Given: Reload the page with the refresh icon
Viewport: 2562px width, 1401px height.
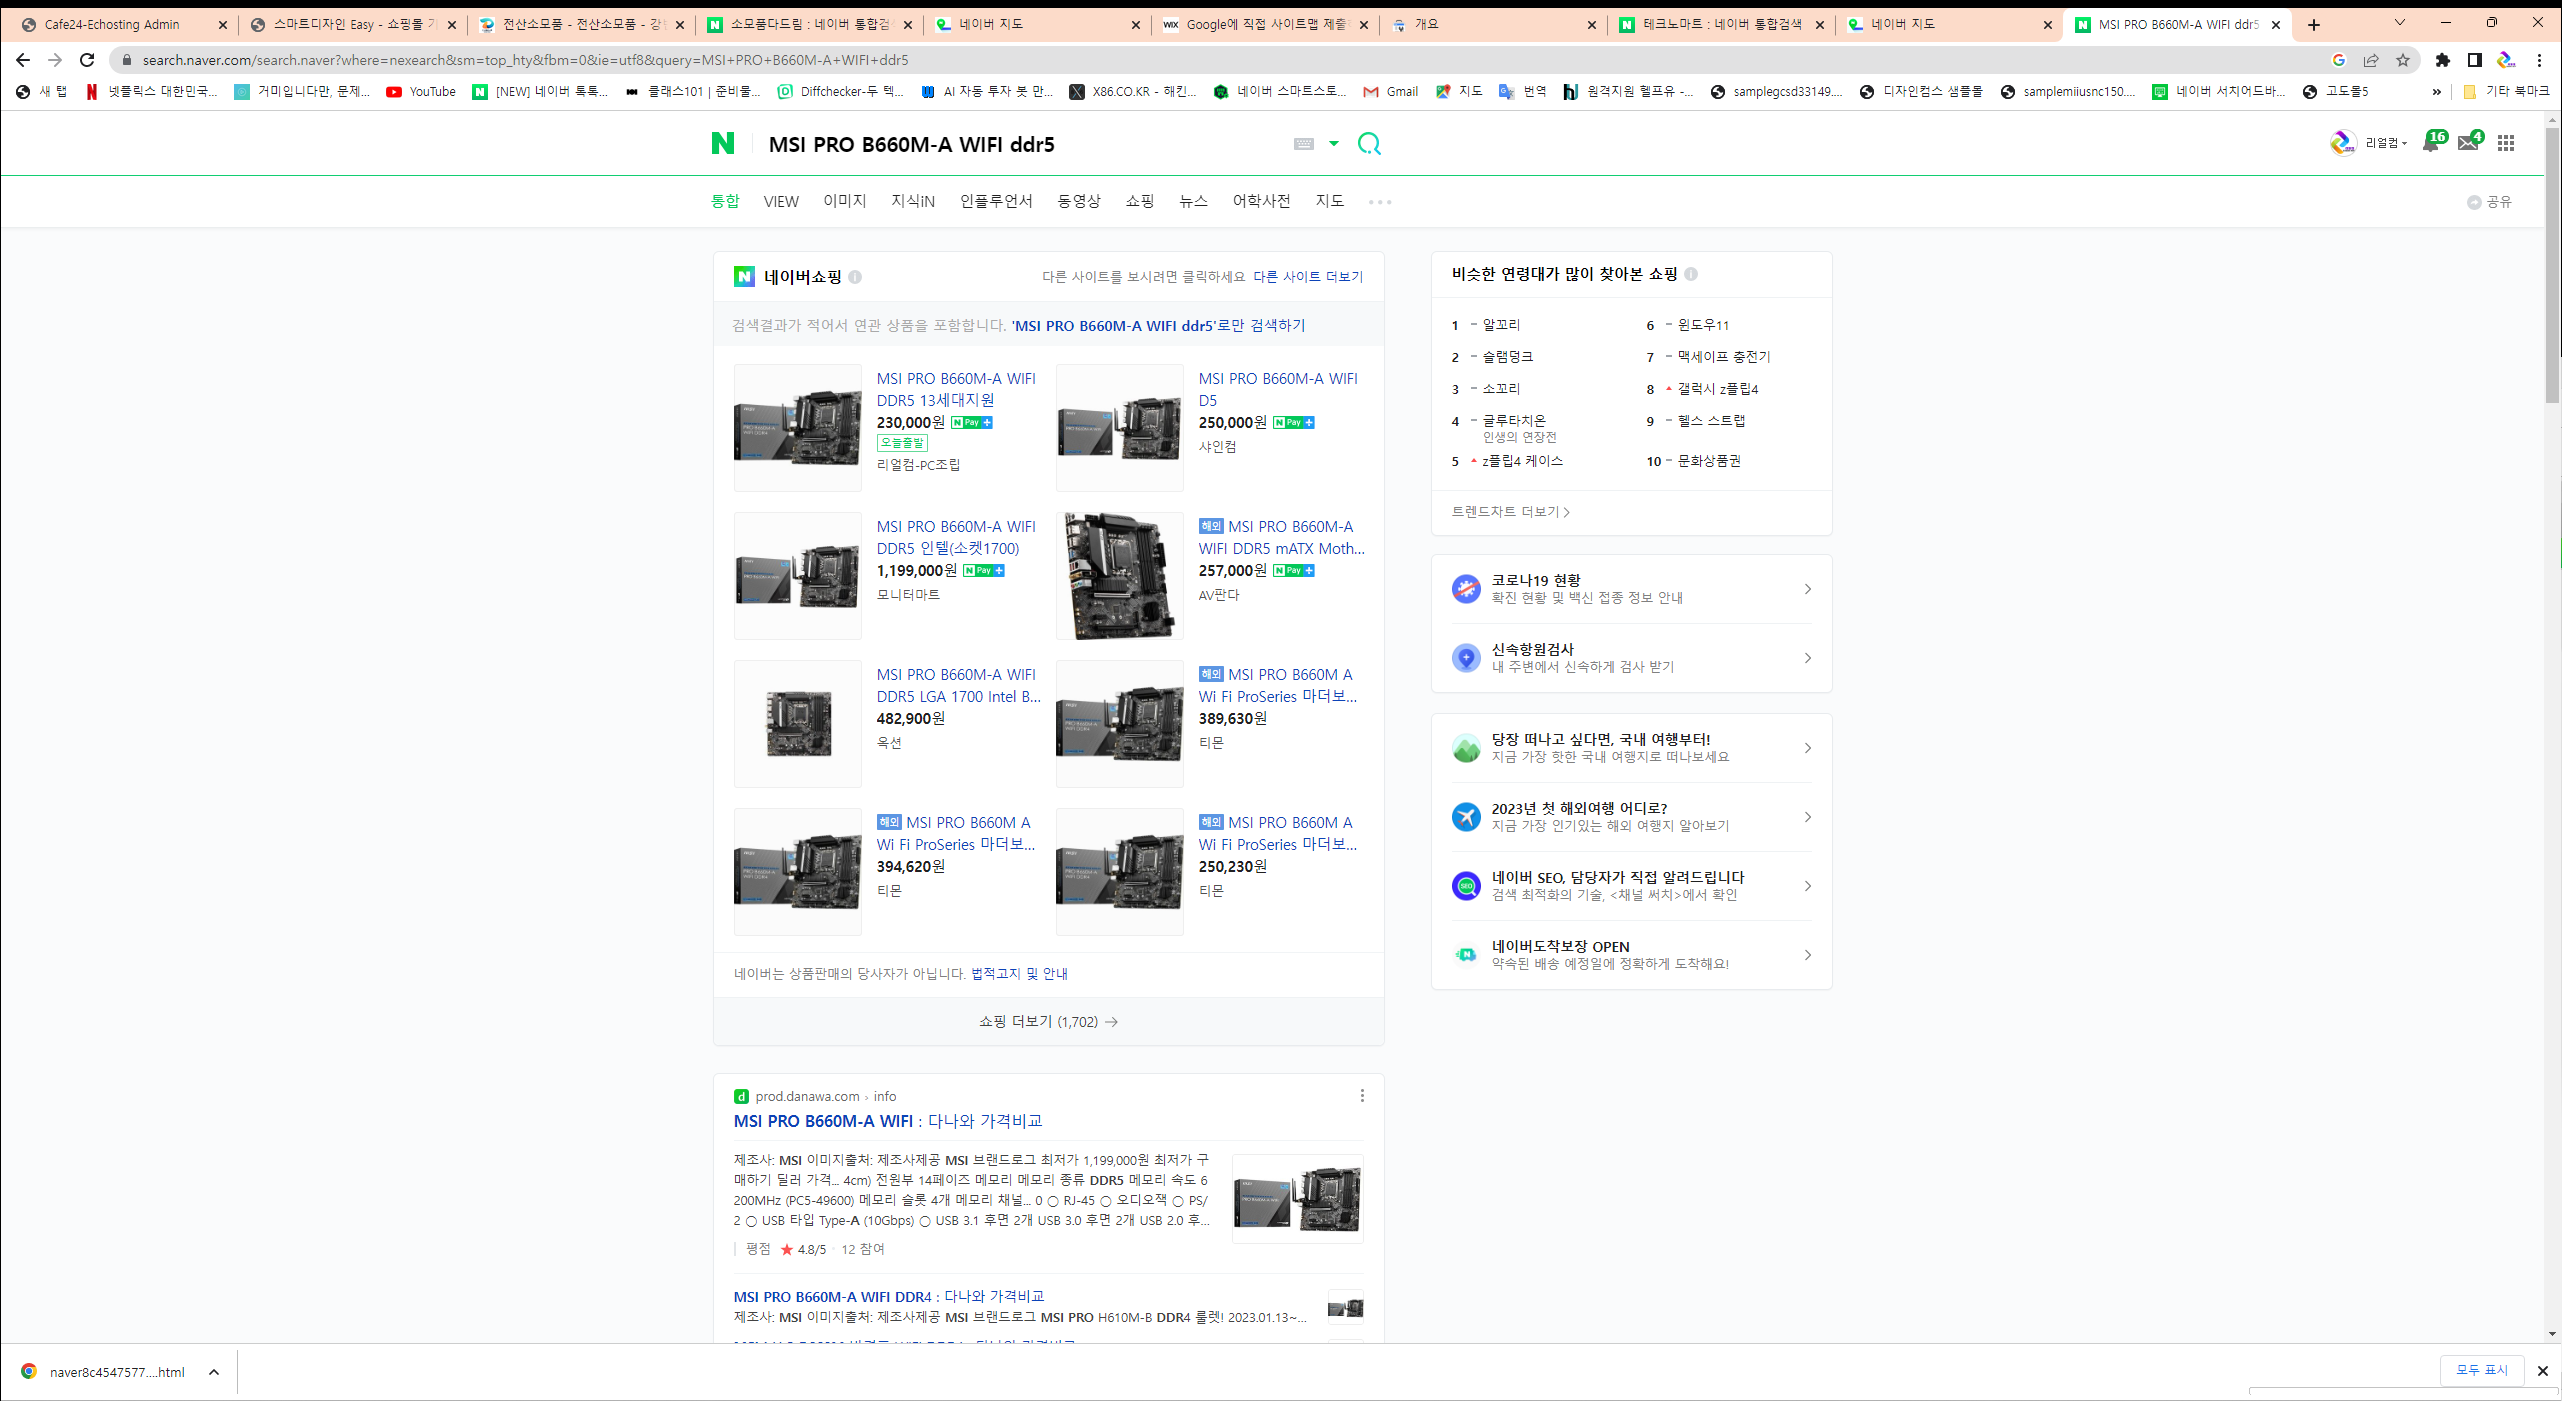Looking at the screenshot, I should tap(87, 60).
